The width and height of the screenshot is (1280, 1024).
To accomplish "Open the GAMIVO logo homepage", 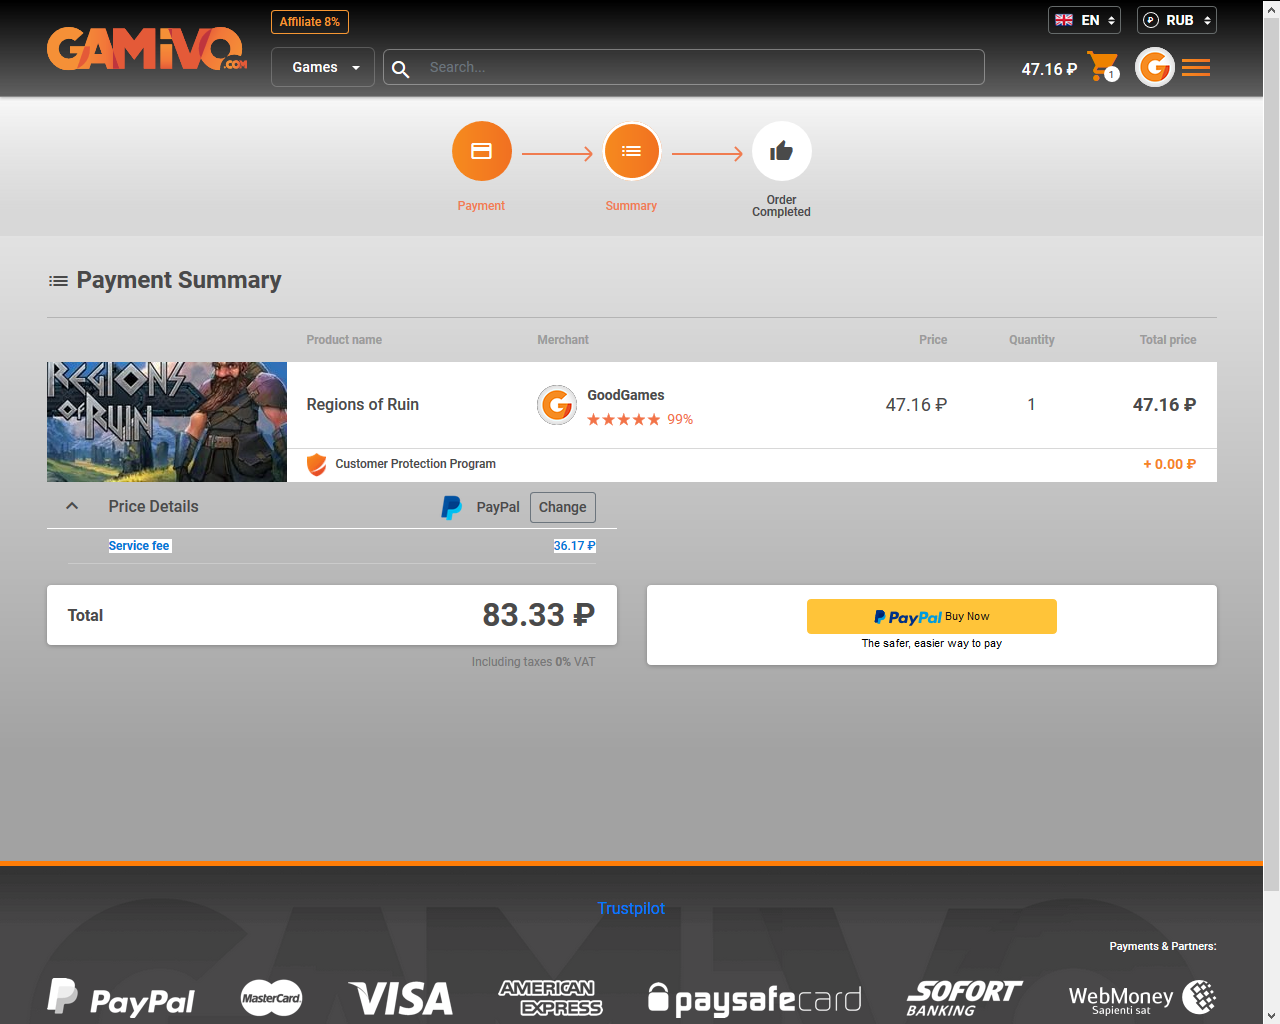I will coord(147,48).
